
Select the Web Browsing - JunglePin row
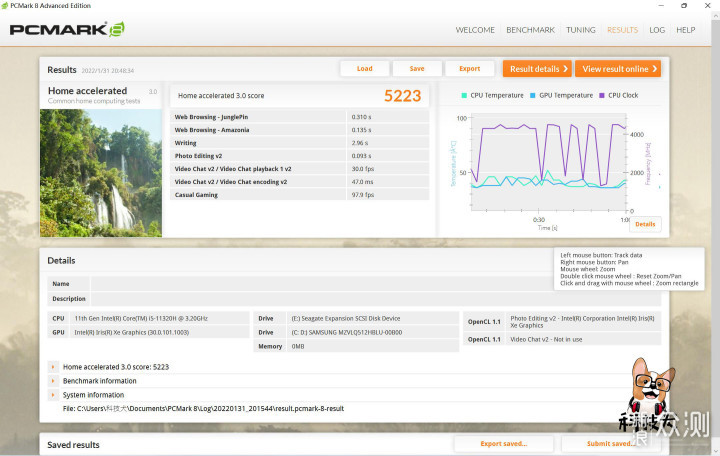tap(299, 117)
